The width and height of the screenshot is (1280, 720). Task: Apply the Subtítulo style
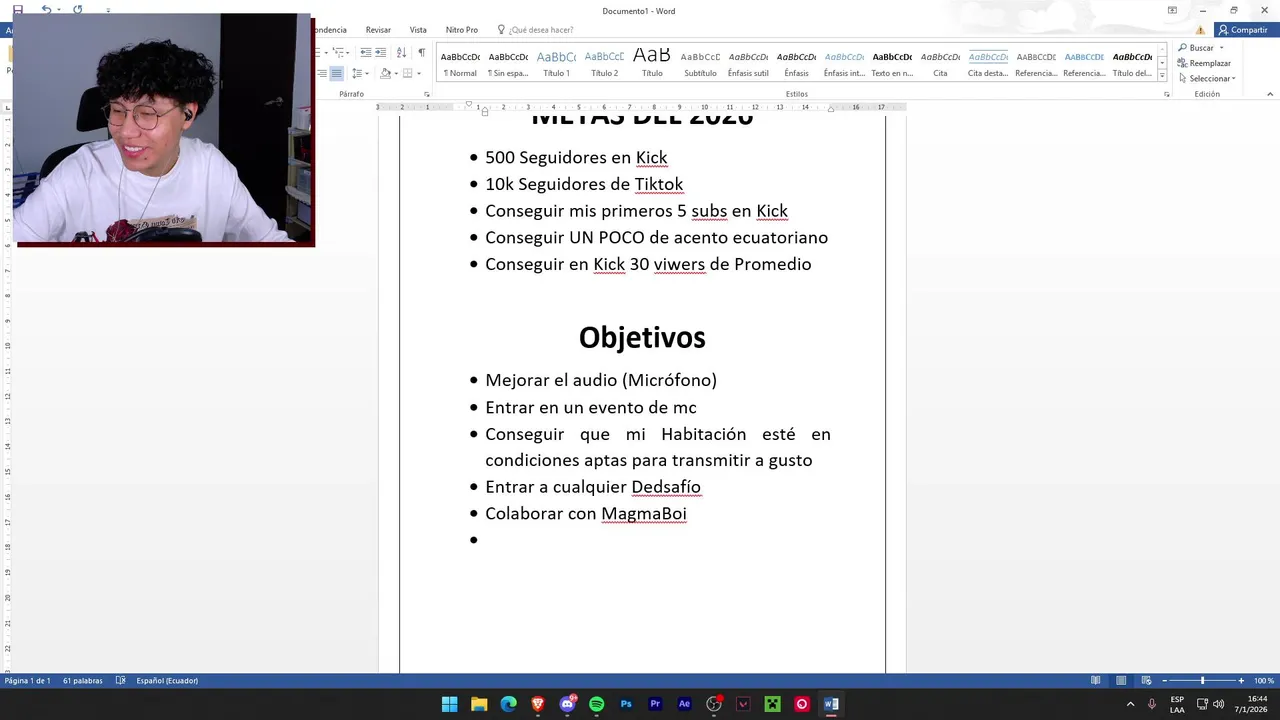tap(700, 64)
